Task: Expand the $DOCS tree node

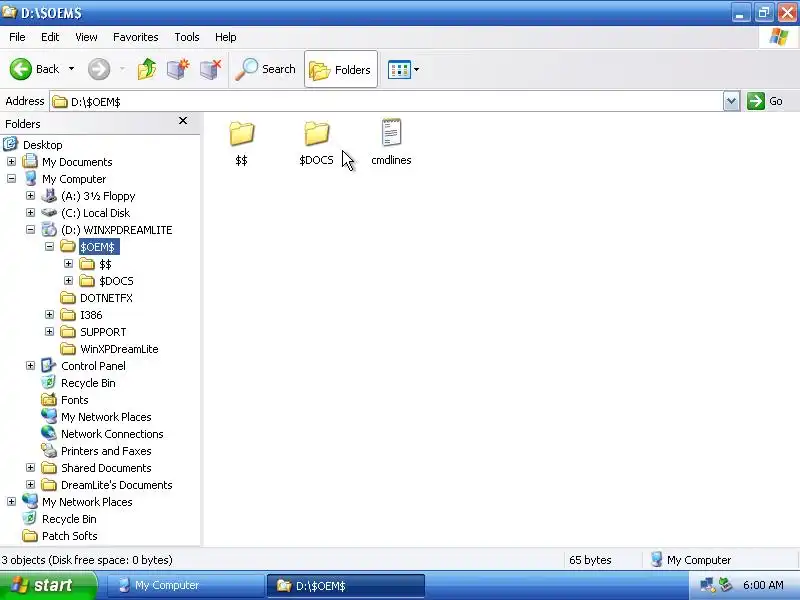Action: [x=68, y=281]
